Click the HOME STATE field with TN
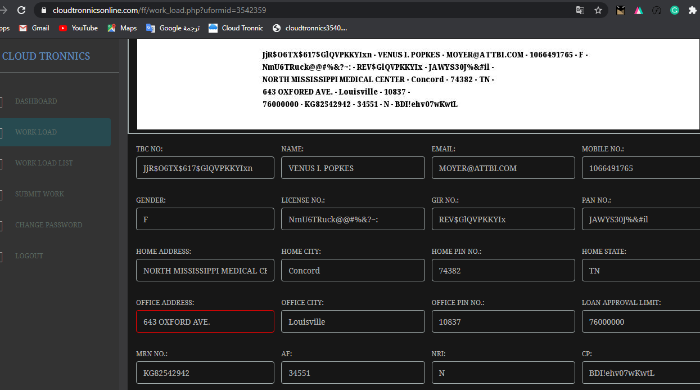This screenshot has height=390, width=700. [x=641, y=270]
